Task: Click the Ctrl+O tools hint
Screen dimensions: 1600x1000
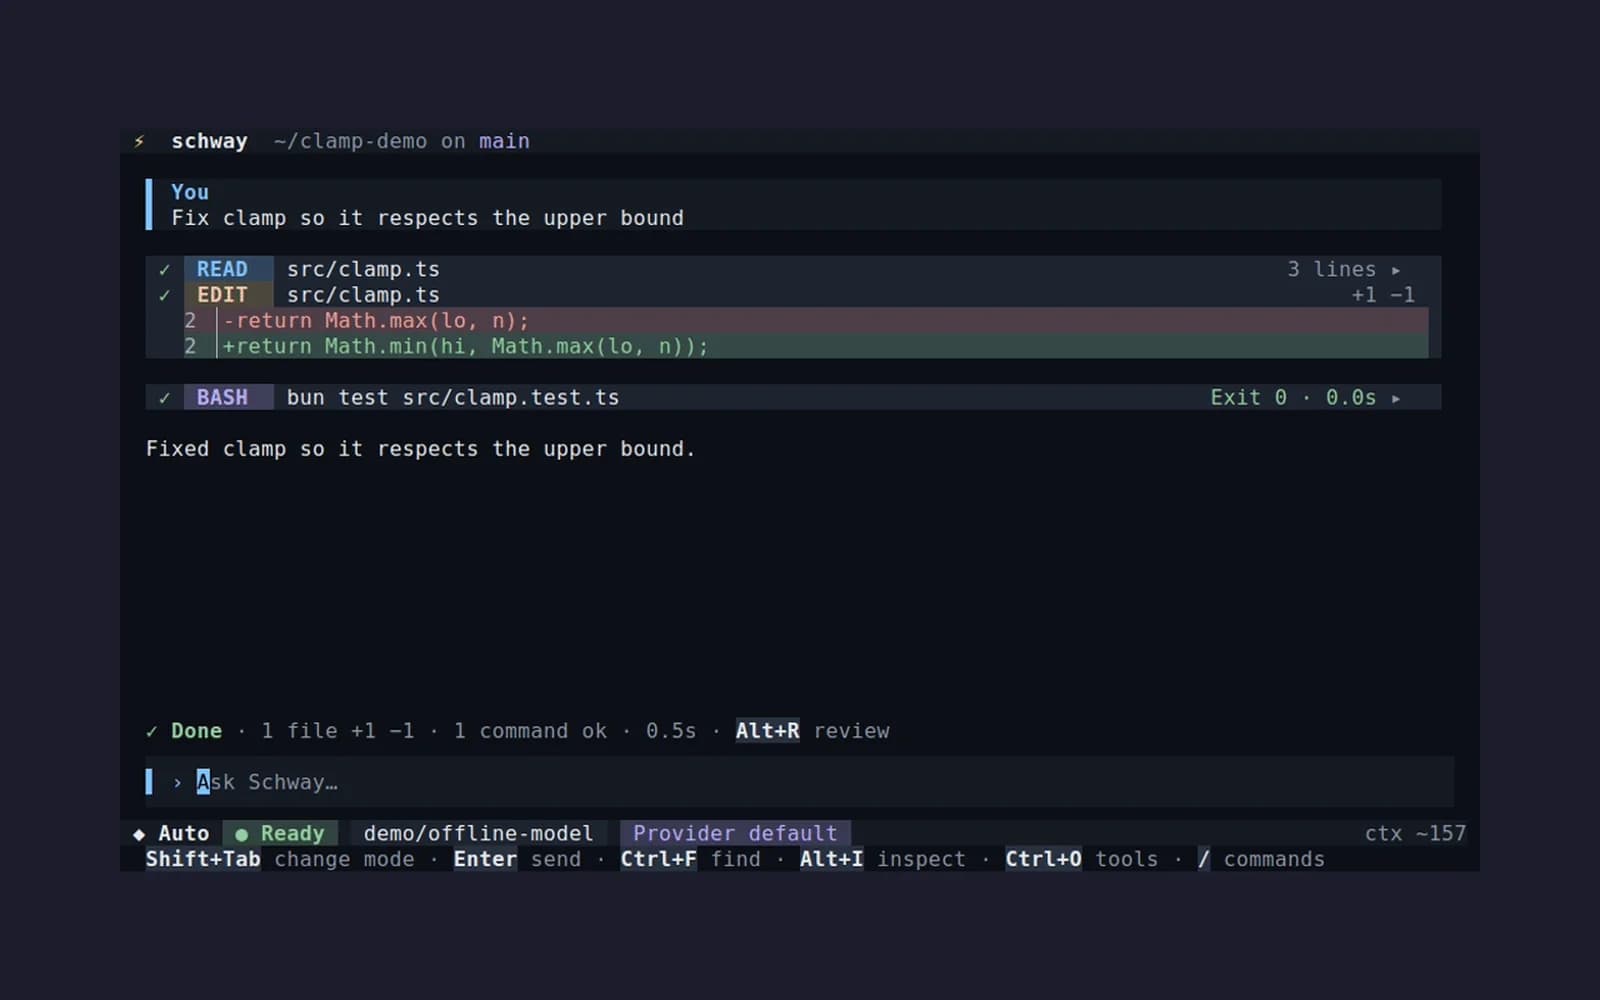Action: [1081, 859]
